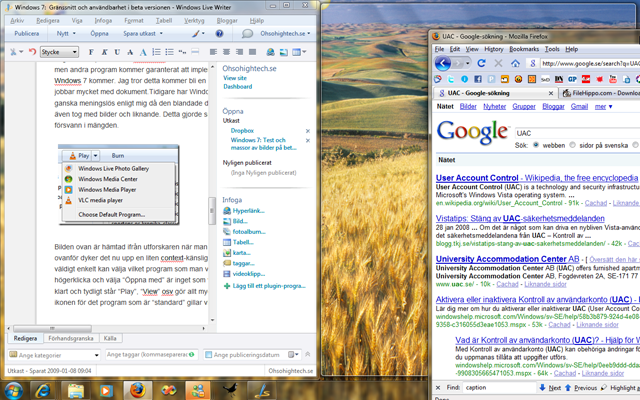The width and height of the screenshot is (640, 400).
Task: Click Firefox back button
Action: (x=443, y=63)
